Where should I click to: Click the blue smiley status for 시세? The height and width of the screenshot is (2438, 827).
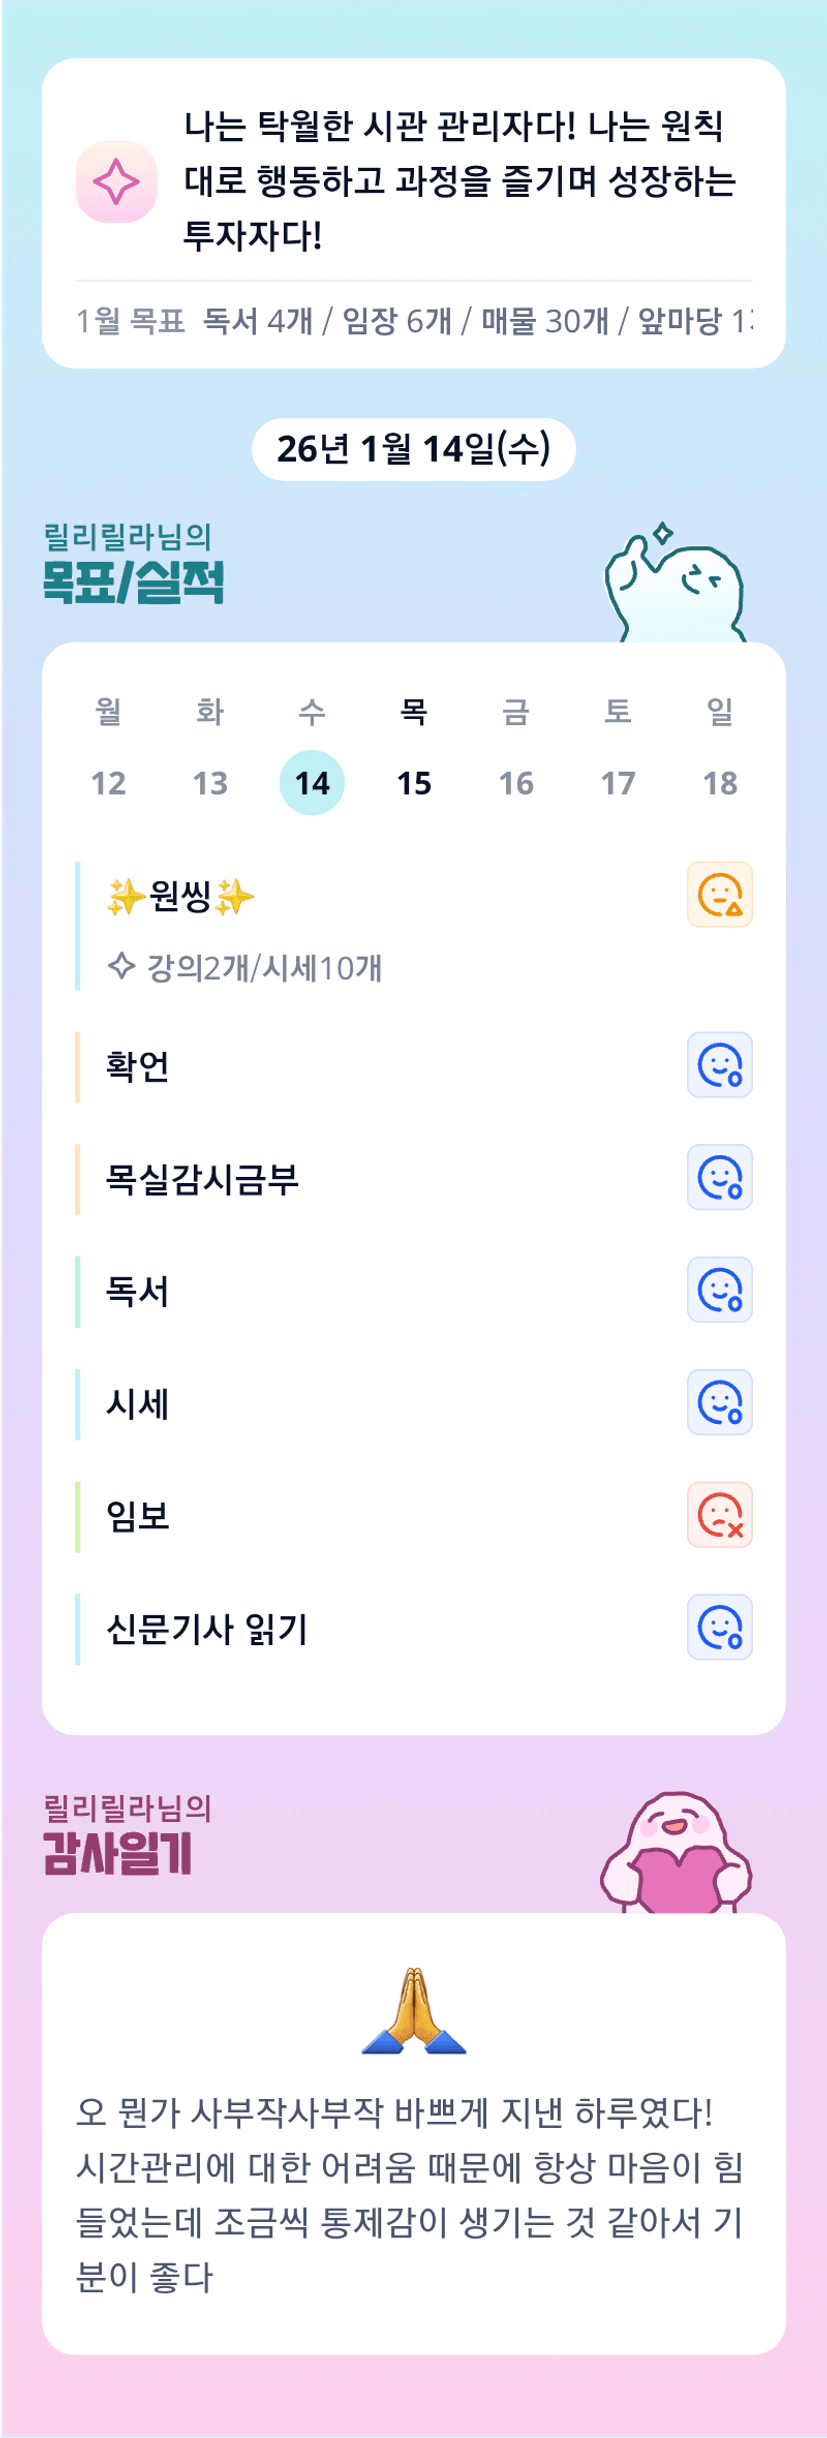(x=719, y=1402)
